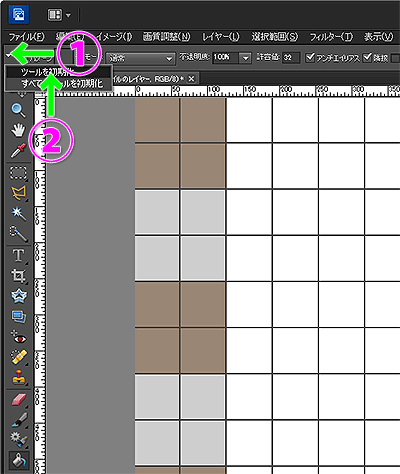Select the Rectangular Marquee tool
This screenshot has width=400, height=474.
pyautogui.click(x=19, y=173)
